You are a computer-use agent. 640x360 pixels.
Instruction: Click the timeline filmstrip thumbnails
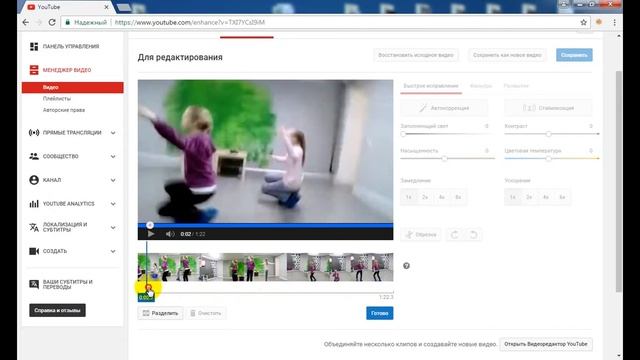click(265, 267)
